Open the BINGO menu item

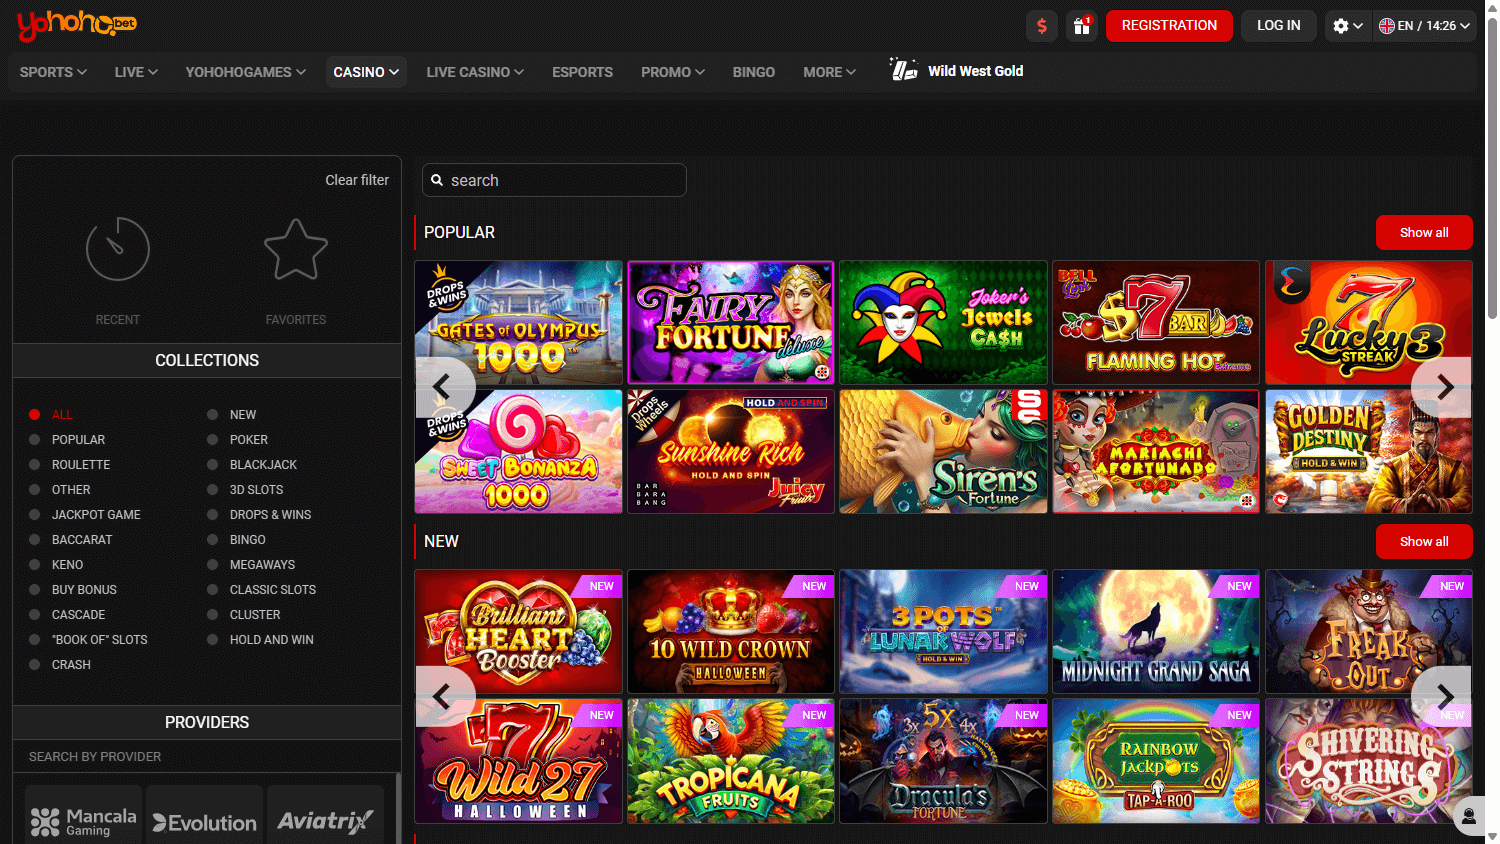754,71
